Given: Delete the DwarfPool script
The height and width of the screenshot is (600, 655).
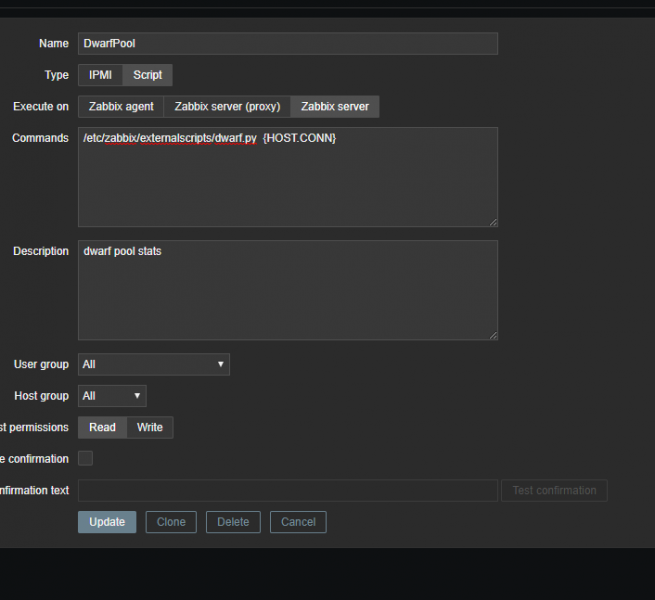Looking at the screenshot, I should 233,522.
